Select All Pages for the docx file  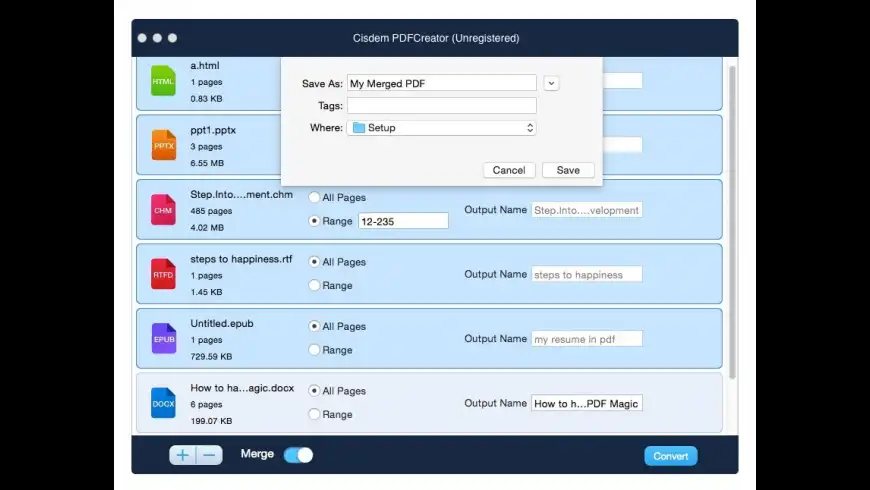[314, 391]
